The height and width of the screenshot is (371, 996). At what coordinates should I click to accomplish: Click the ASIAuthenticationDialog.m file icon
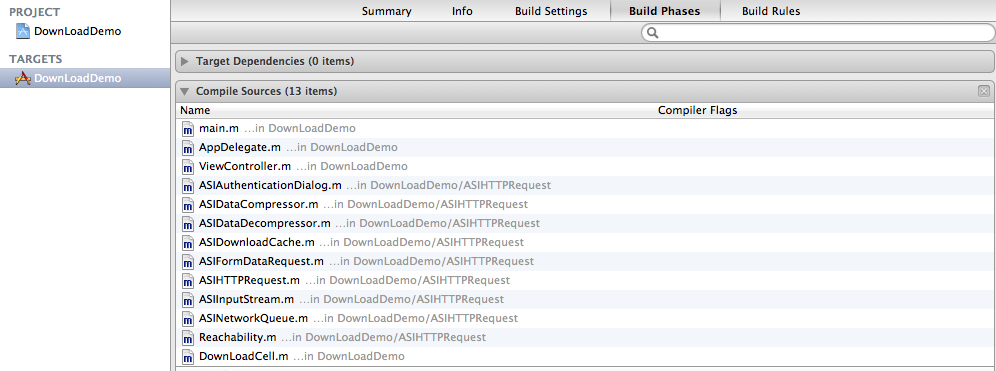pyautogui.click(x=187, y=186)
